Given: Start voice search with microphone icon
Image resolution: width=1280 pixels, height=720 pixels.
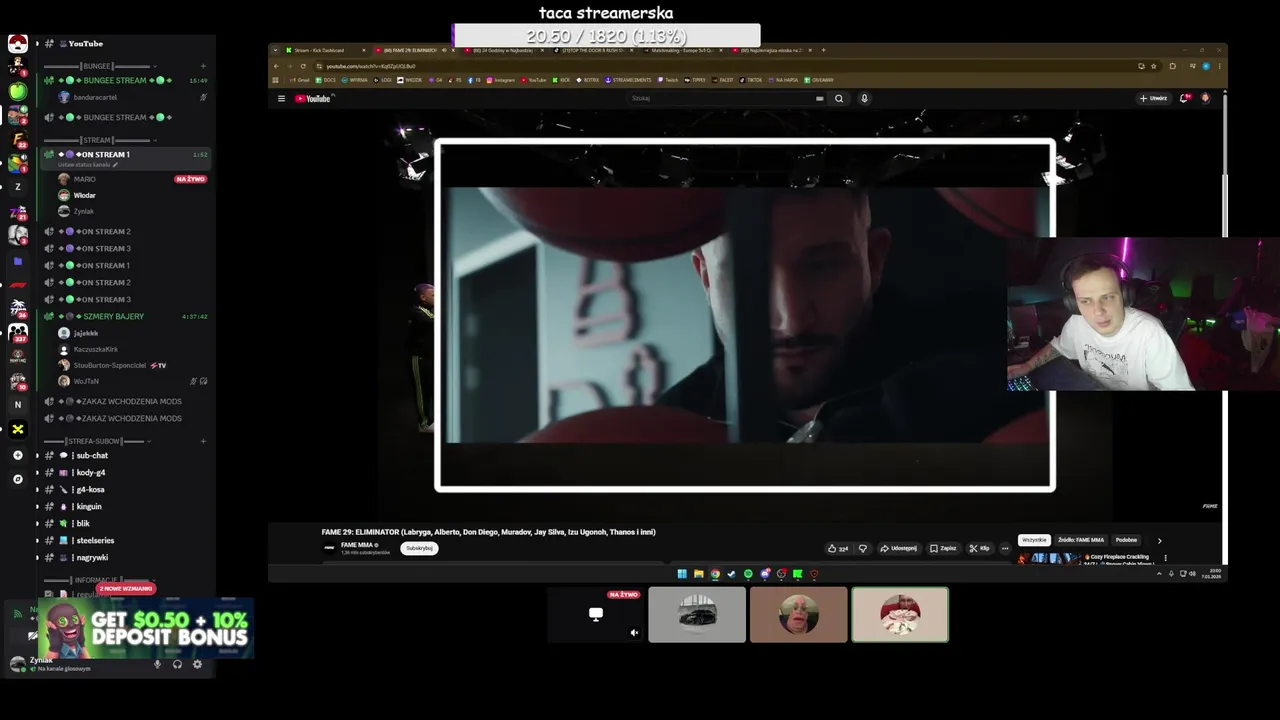Looking at the screenshot, I should point(864,99).
